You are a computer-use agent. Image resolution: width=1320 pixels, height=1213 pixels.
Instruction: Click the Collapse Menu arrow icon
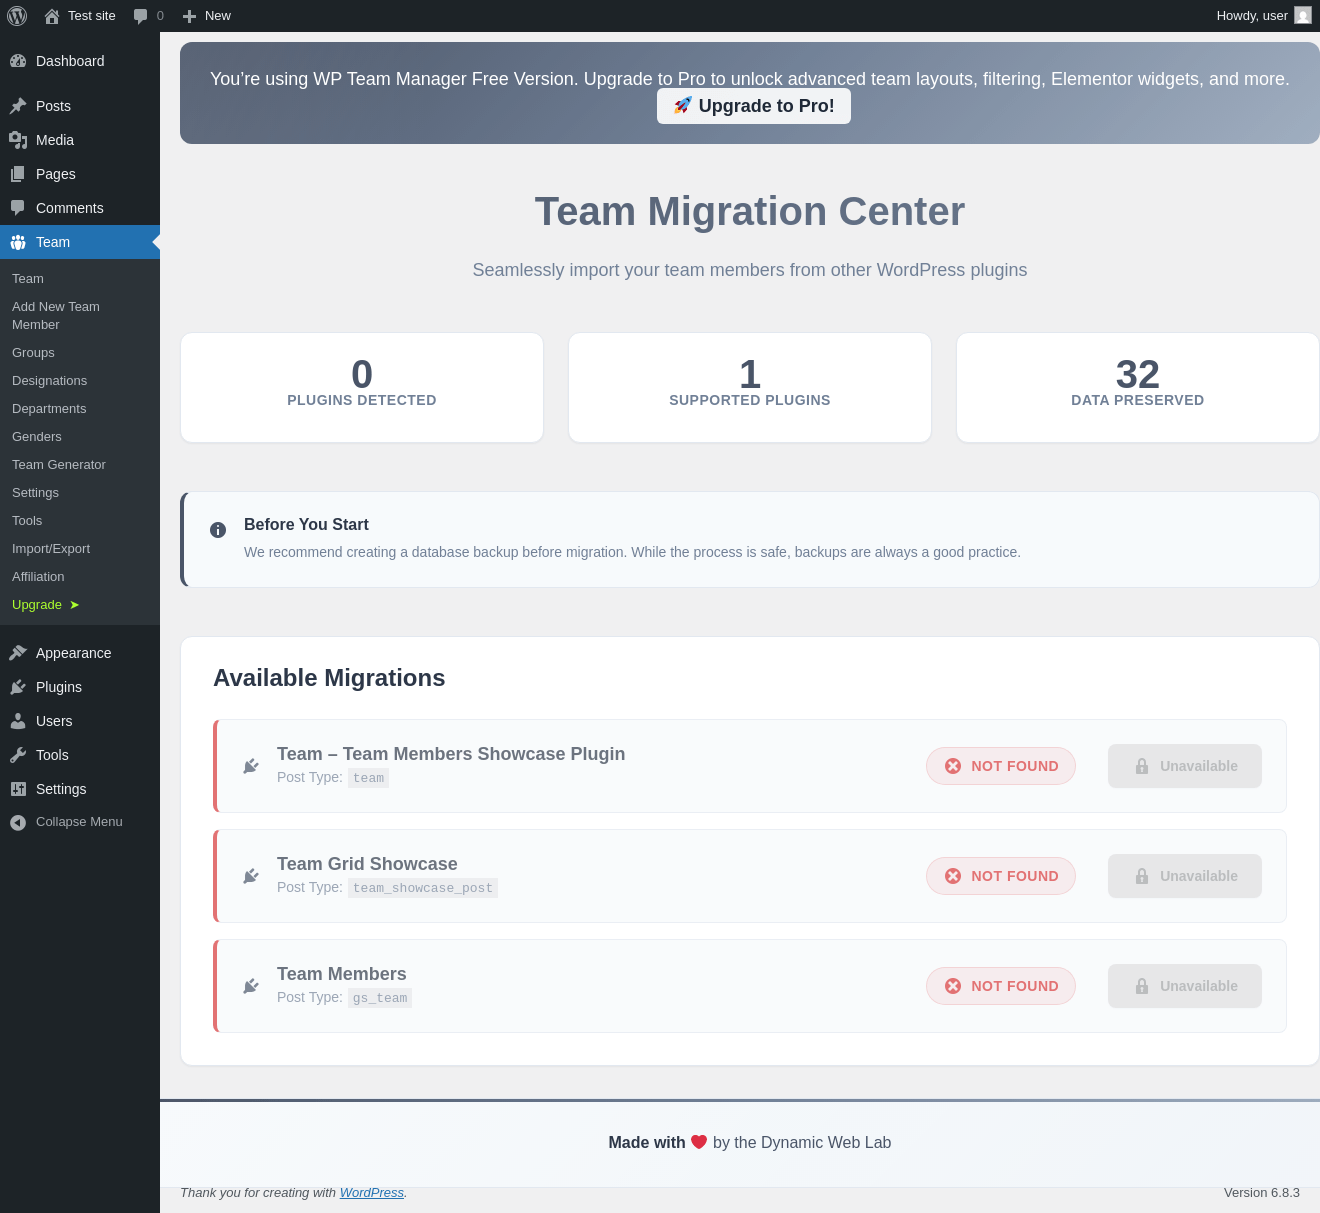coord(18,822)
